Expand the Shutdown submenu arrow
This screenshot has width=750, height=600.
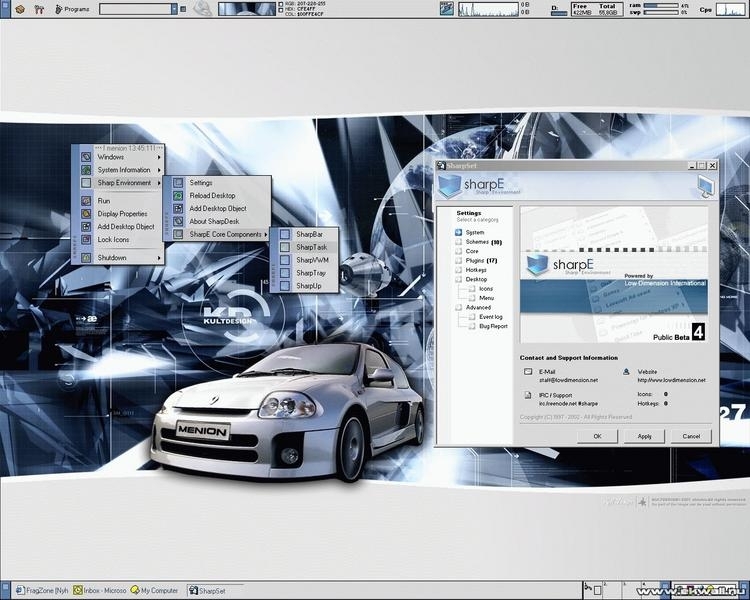tap(159, 258)
